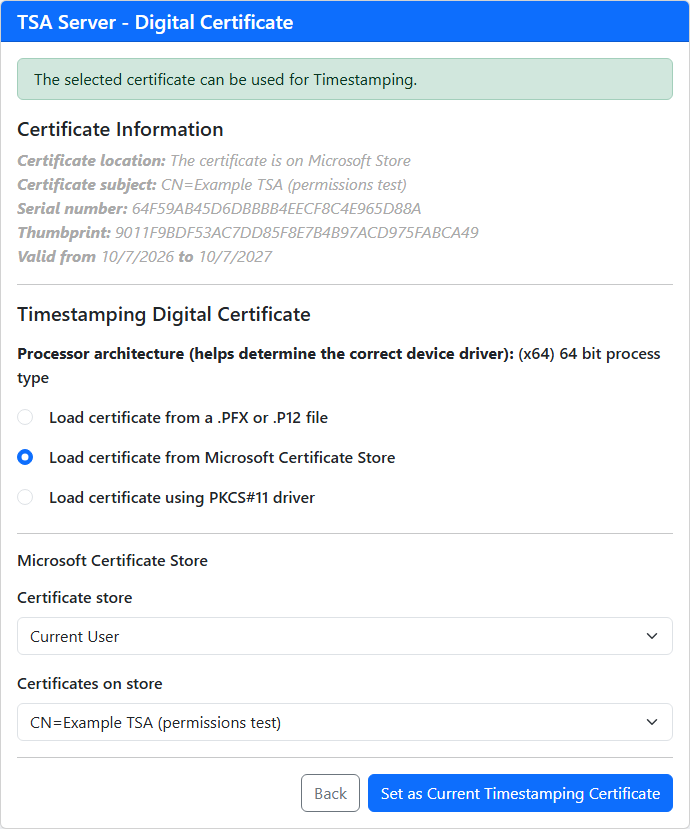
Task: Click the Certificate store field label
Action: click(75, 597)
